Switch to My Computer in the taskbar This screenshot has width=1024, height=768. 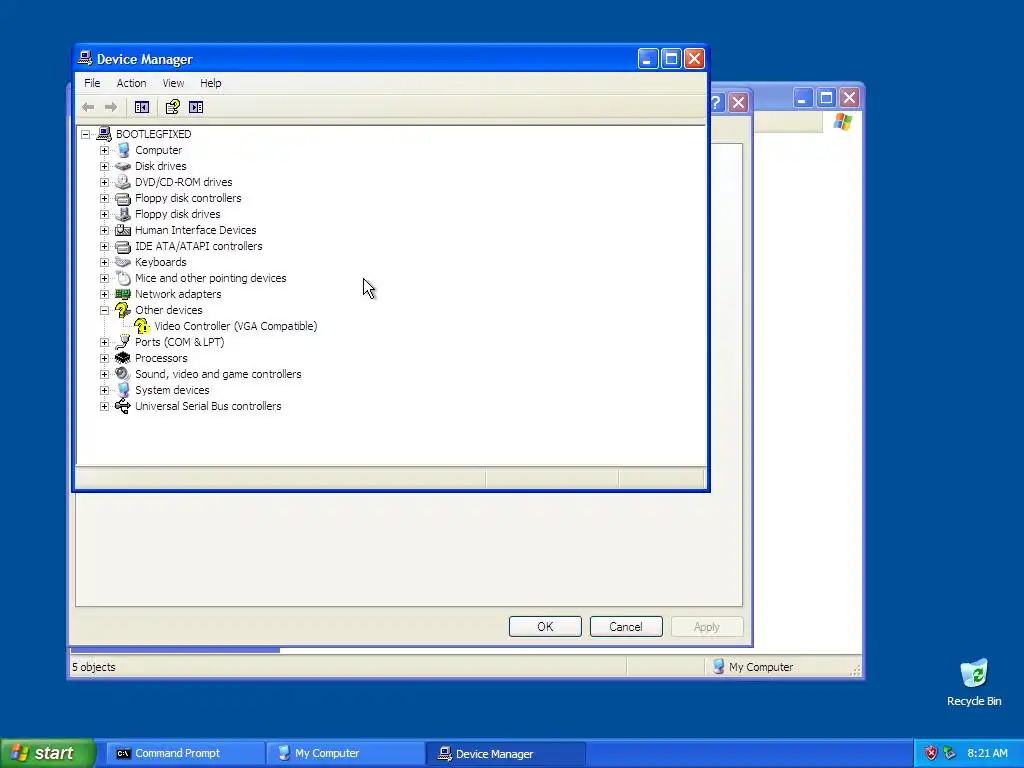[x=345, y=753]
